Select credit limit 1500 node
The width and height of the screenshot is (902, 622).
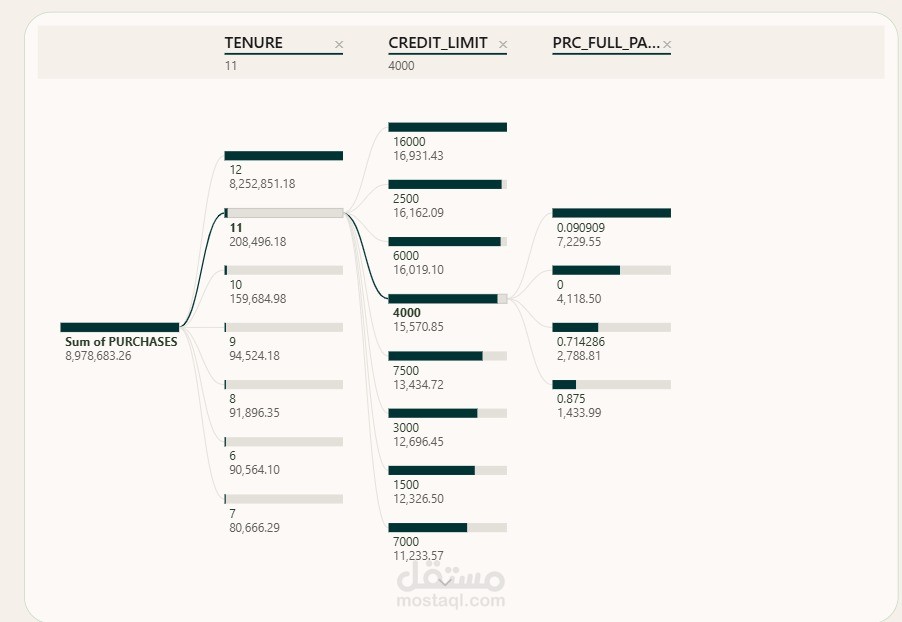pyautogui.click(x=448, y=471)
